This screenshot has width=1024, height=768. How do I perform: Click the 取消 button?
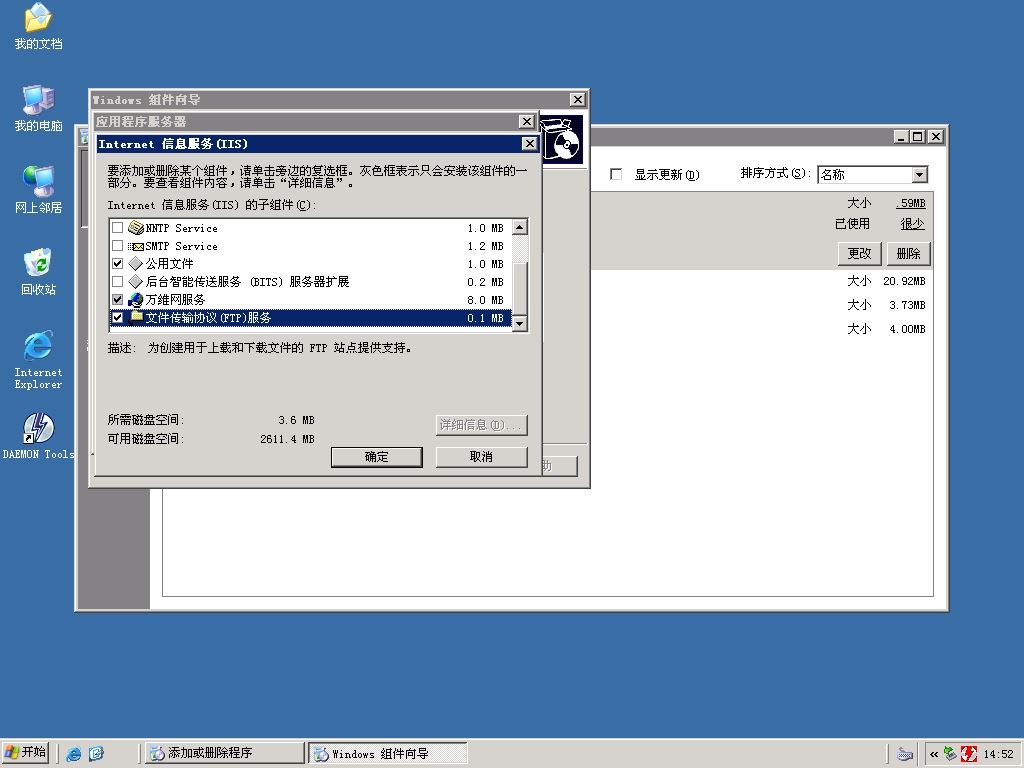point(481,457)
